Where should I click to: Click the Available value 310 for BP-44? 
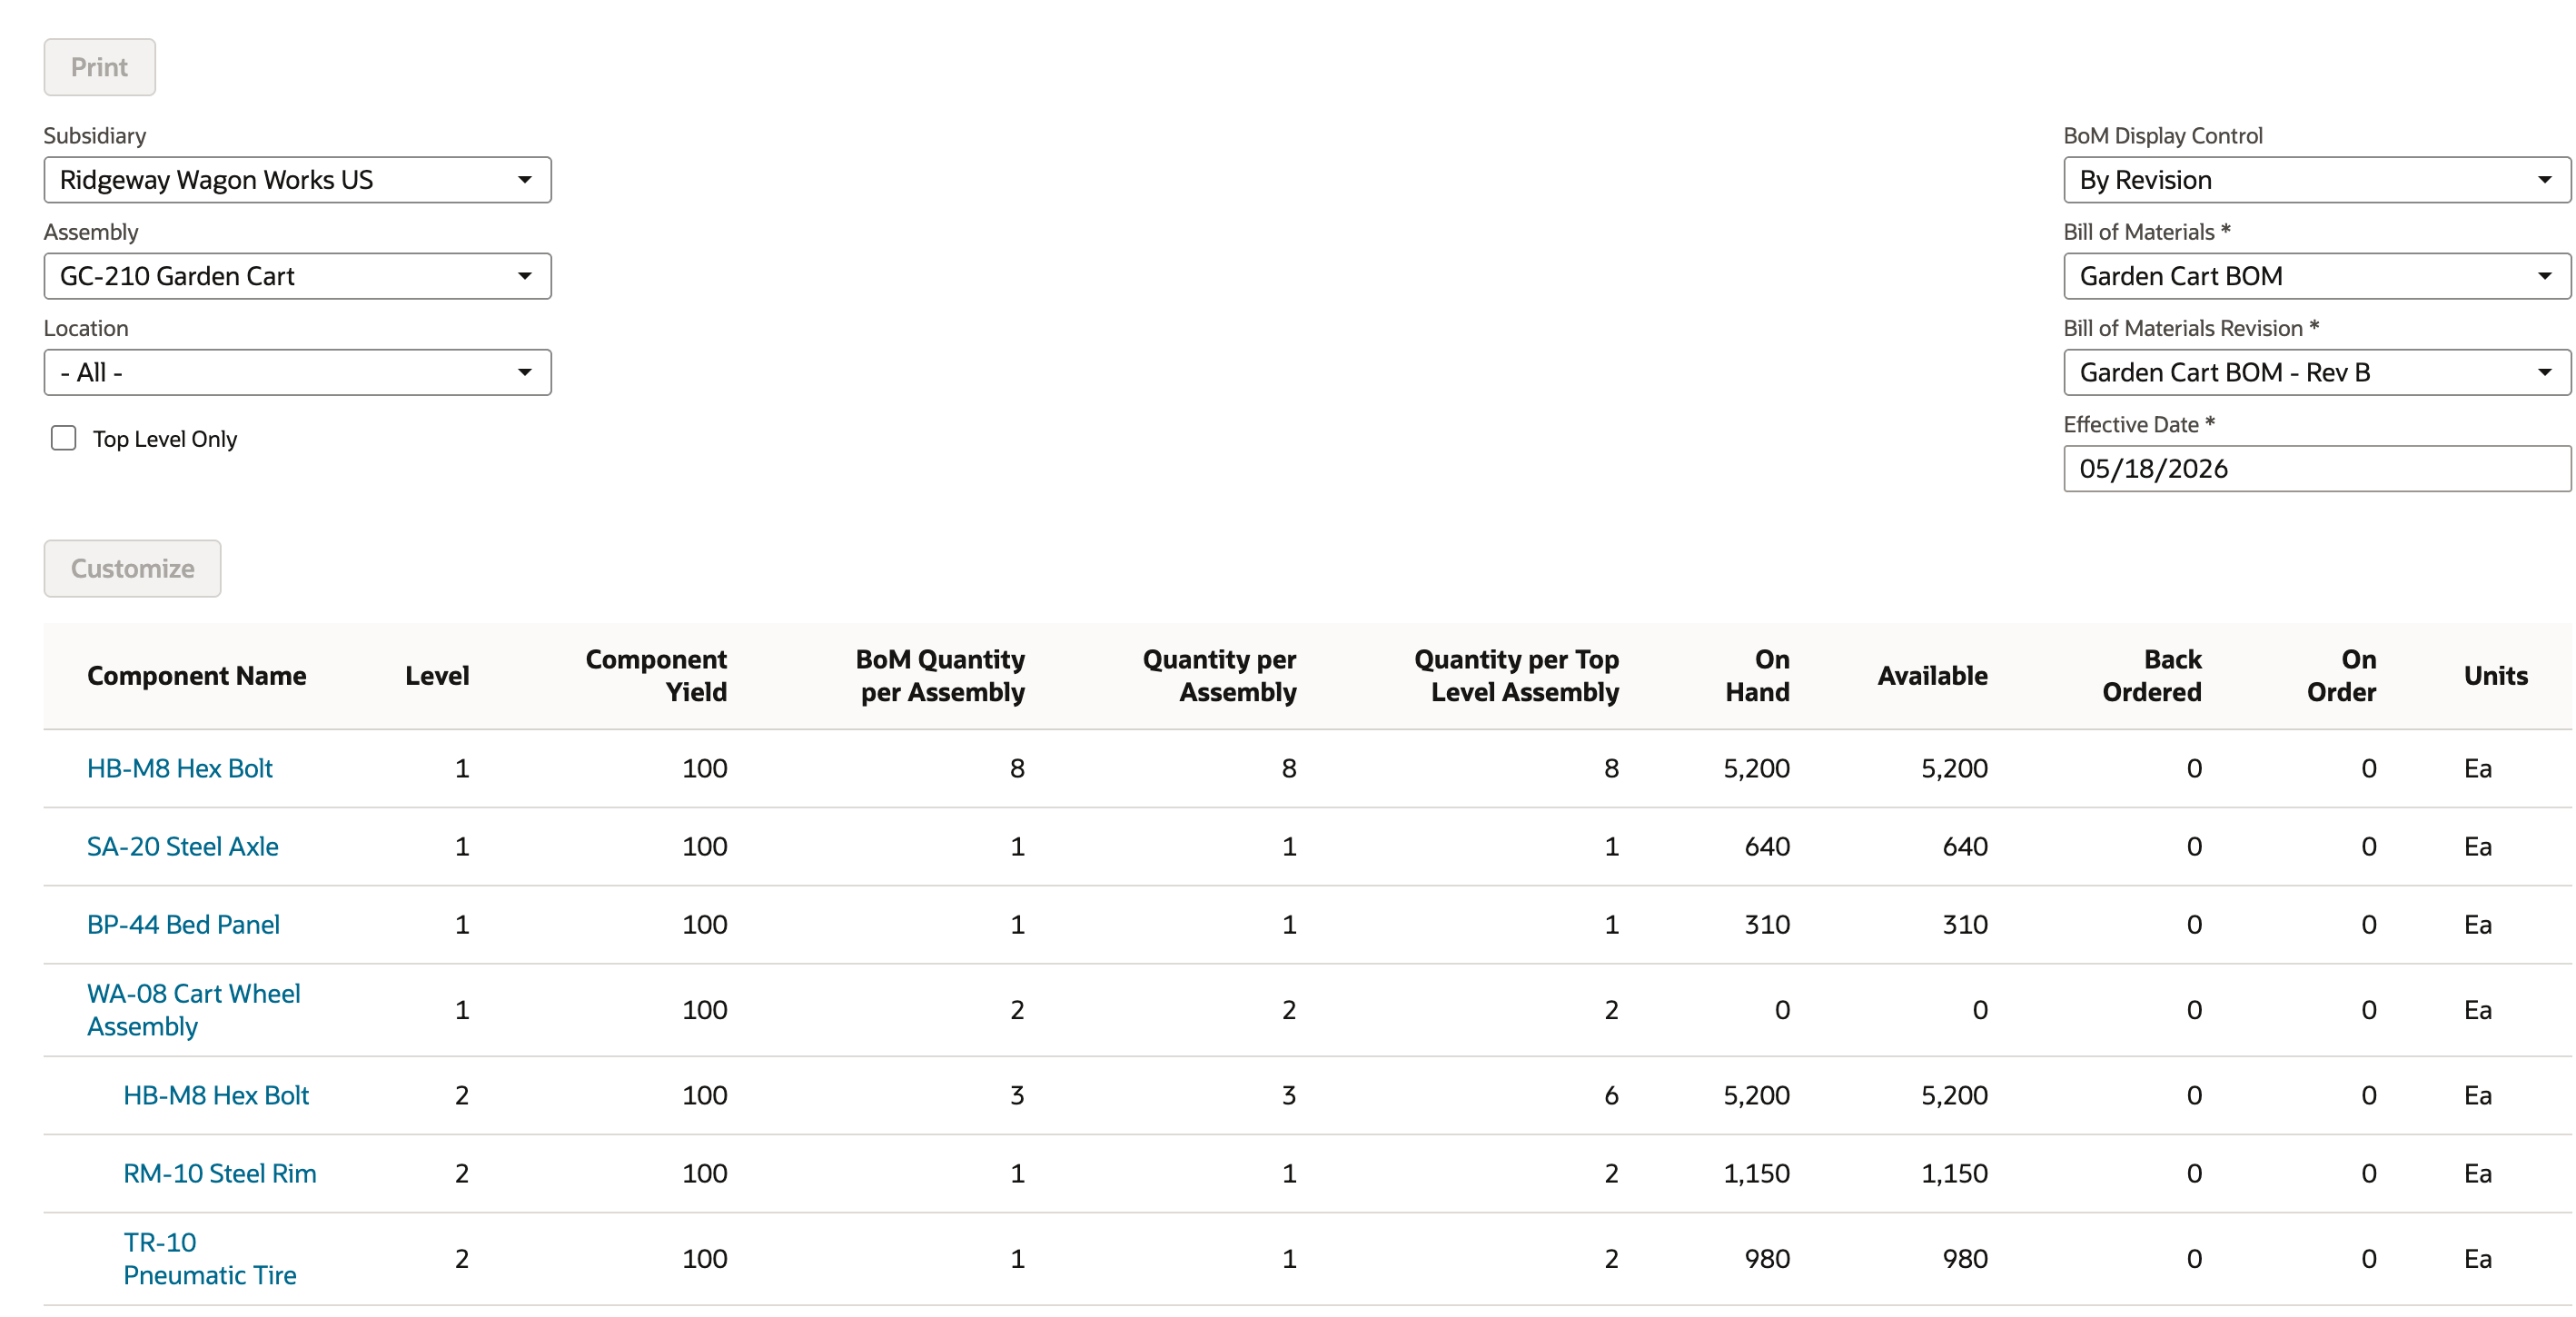coord(1965,924)
